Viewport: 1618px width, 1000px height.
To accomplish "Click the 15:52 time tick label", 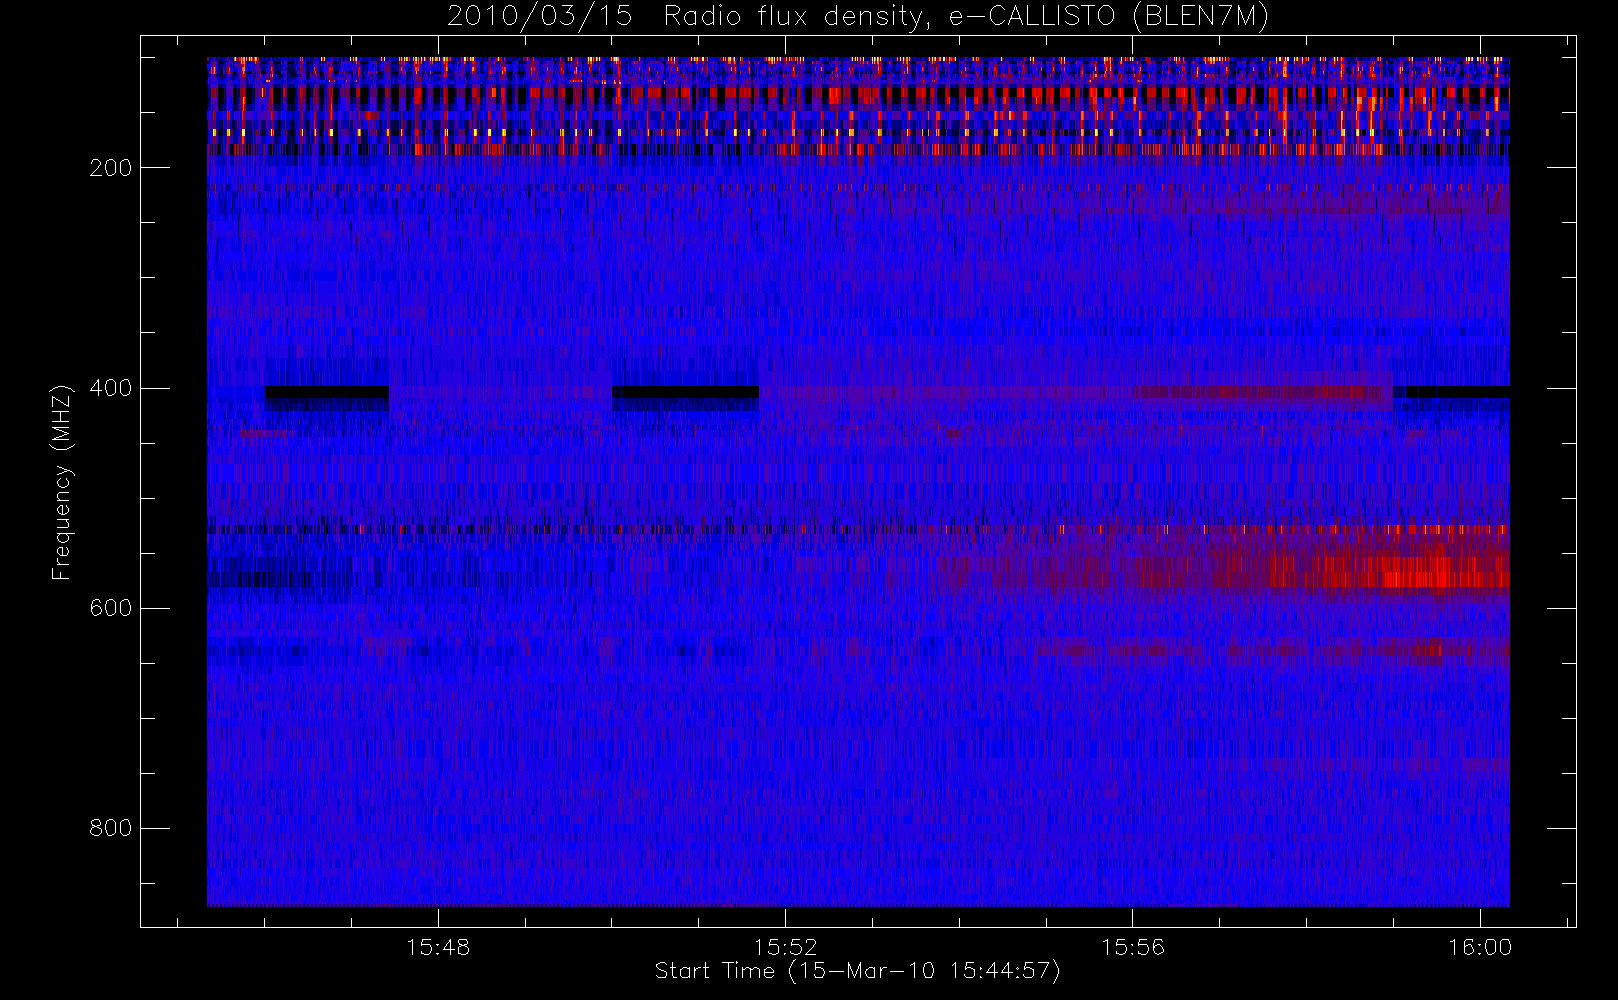I will 785,947.
